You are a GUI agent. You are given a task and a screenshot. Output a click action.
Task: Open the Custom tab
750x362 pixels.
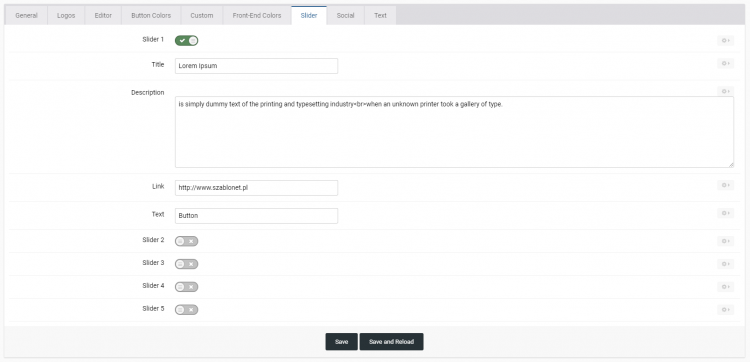pos(202,15)
